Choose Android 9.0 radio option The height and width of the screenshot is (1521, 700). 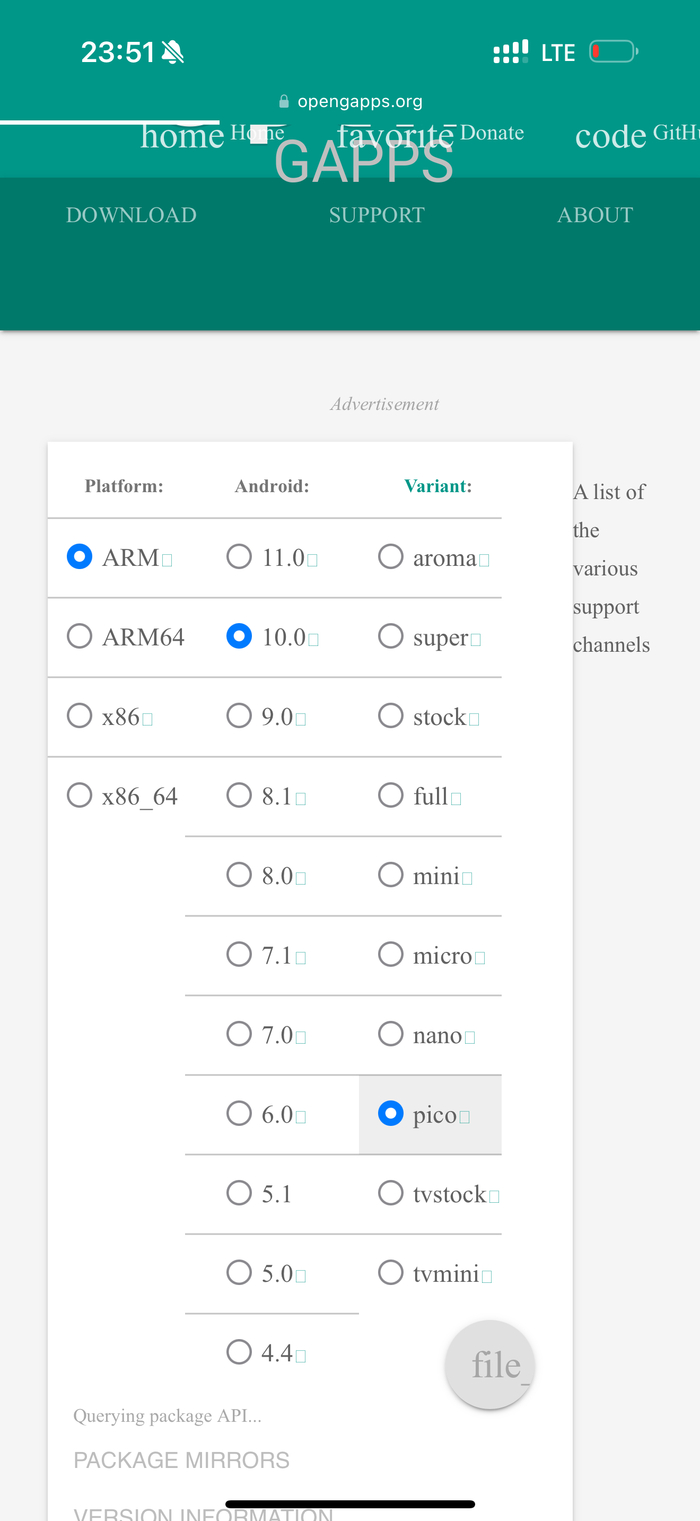pyautogui.click(x=239, y=716)
